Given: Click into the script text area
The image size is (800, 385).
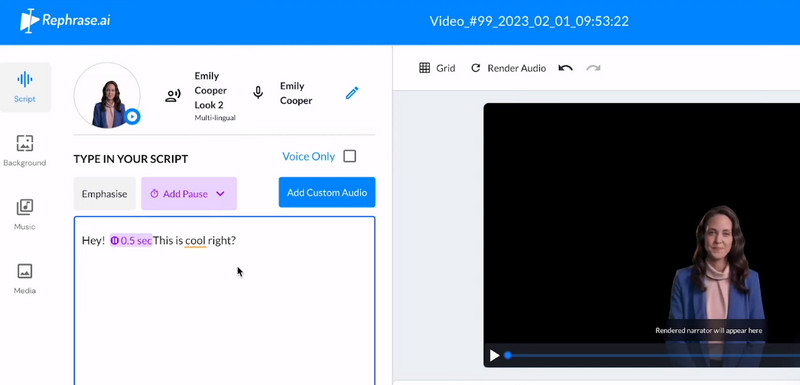Looking at the screenshot, I should click(224, 301).
